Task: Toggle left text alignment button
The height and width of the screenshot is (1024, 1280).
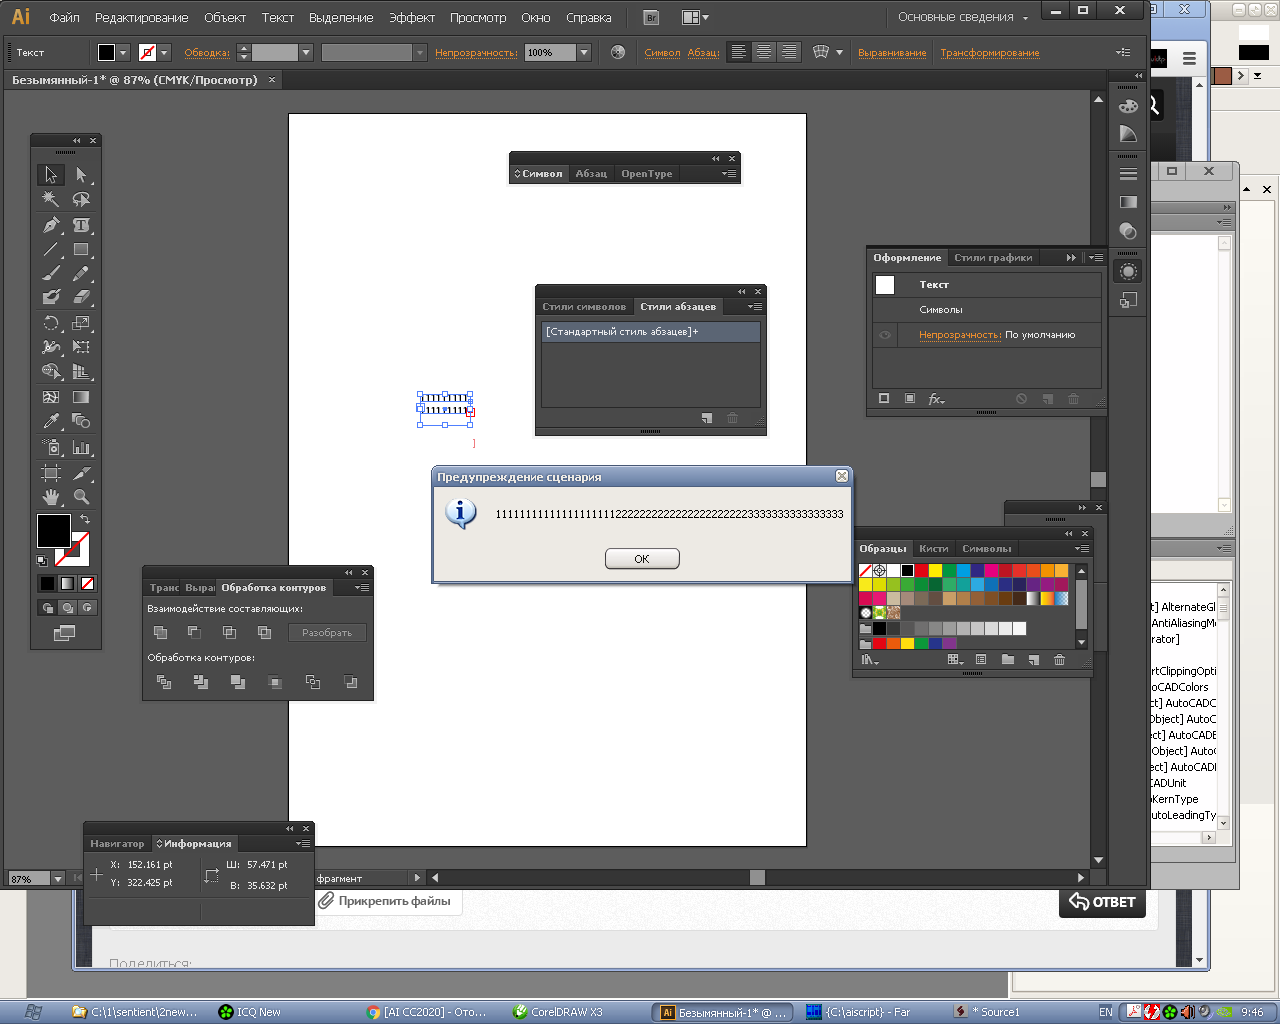Action: click(x=739, y=52)
